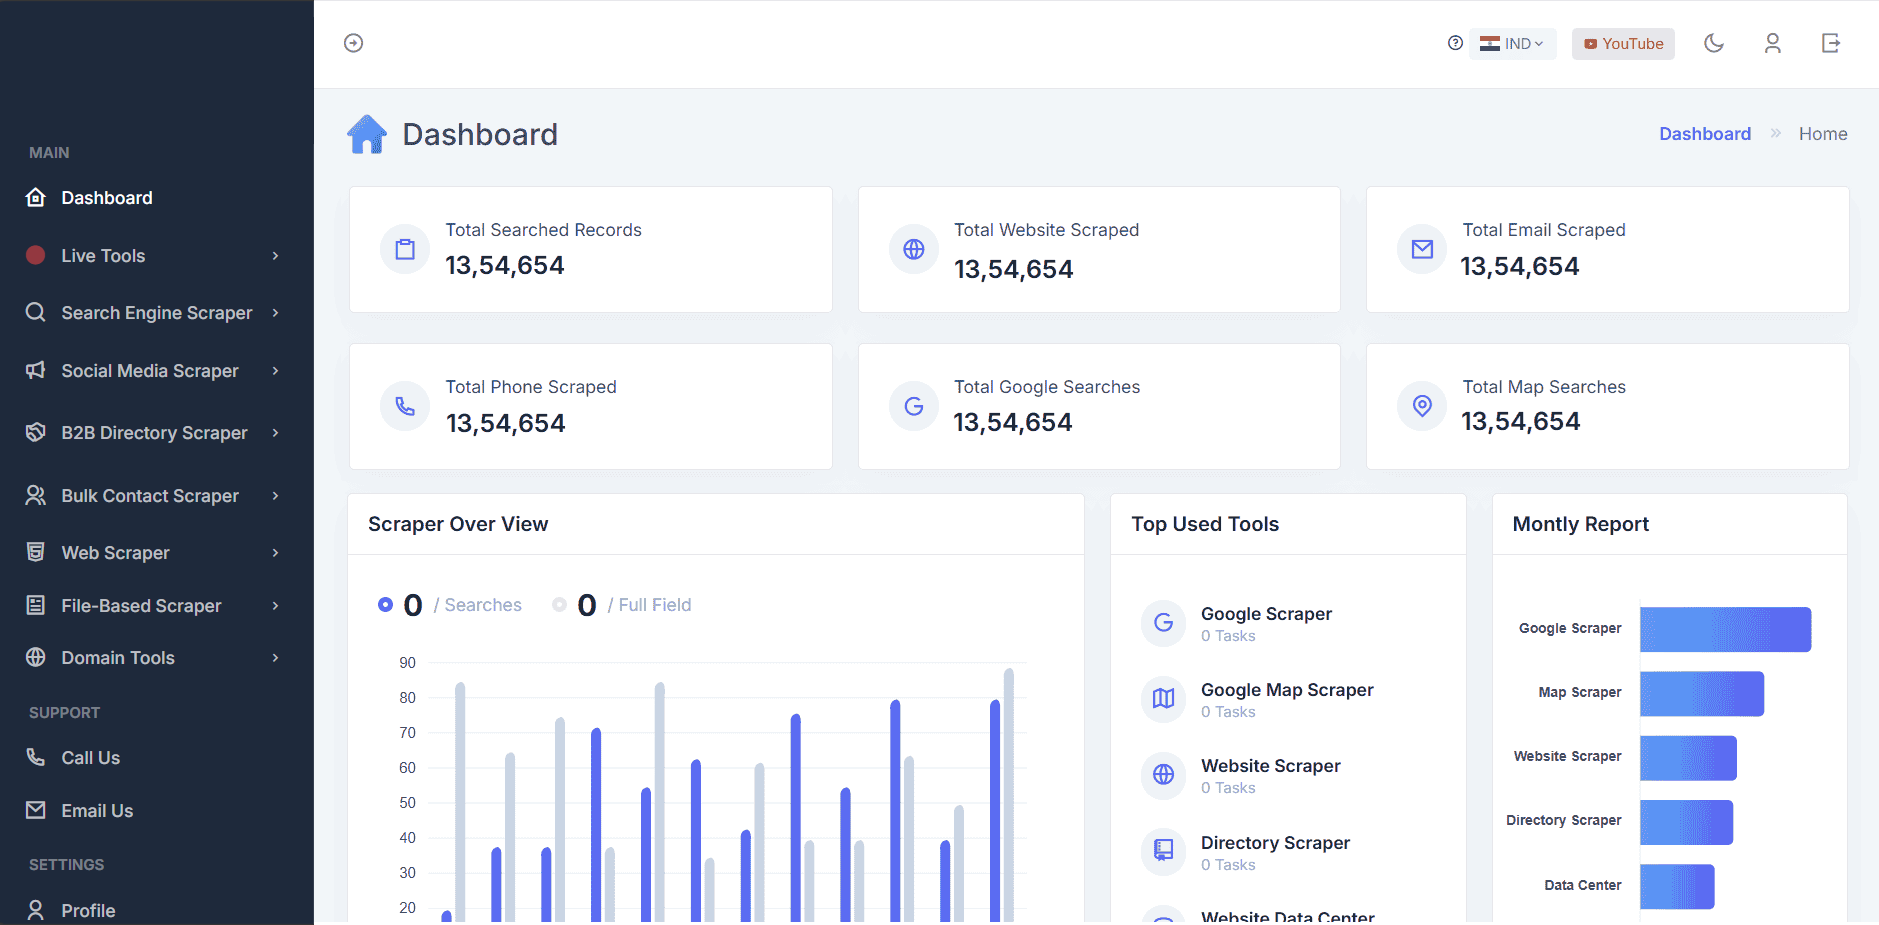Toggle dark theme using the moon button
The height and width of the screenshot is (925, 1879).
(1713, 43)
